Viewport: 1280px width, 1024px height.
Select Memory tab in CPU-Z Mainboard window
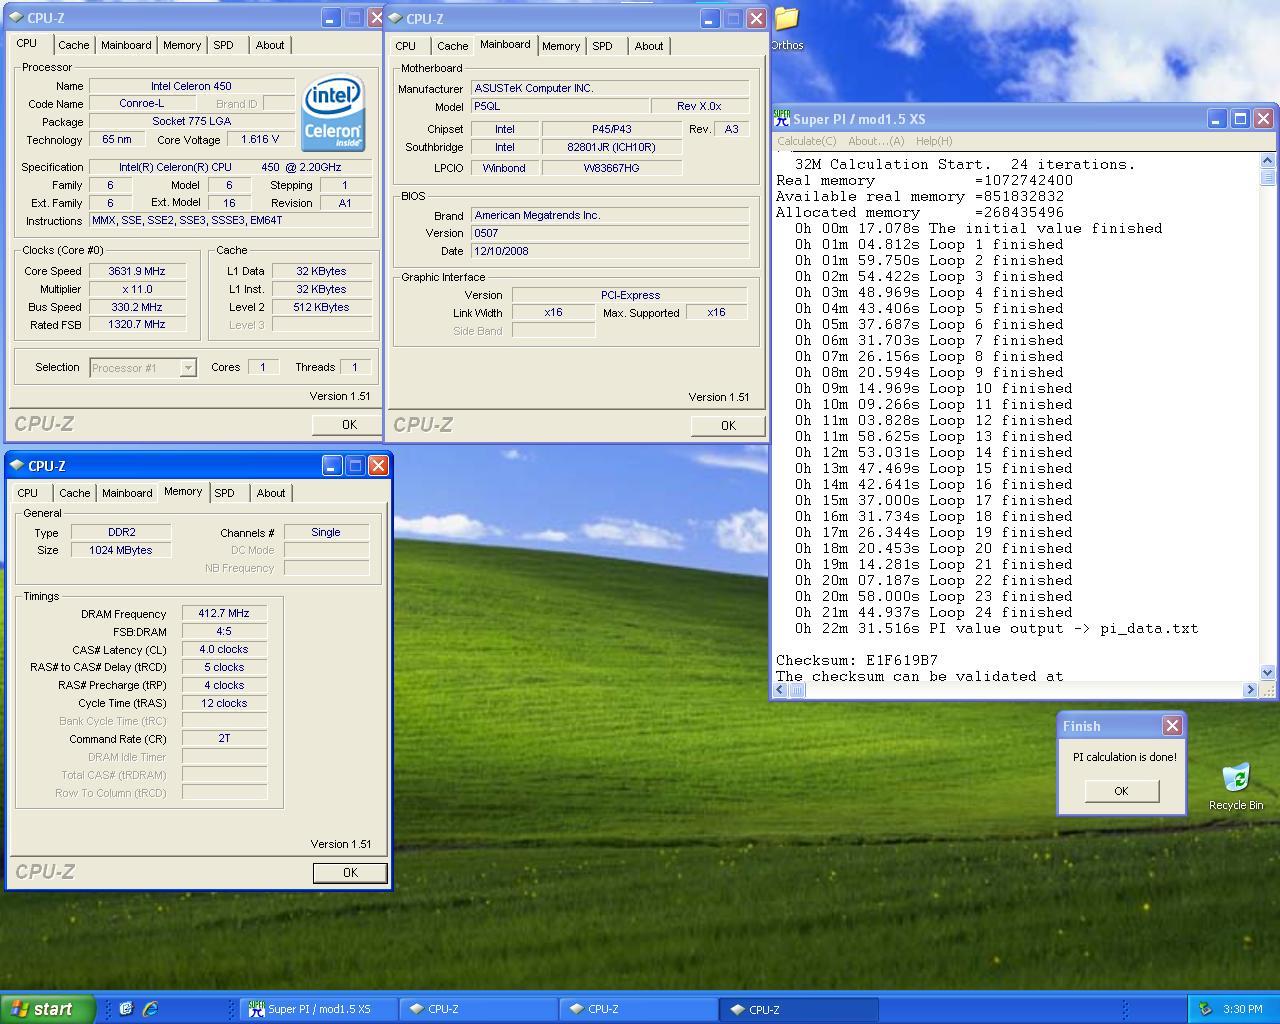click(x=561, y=46)
